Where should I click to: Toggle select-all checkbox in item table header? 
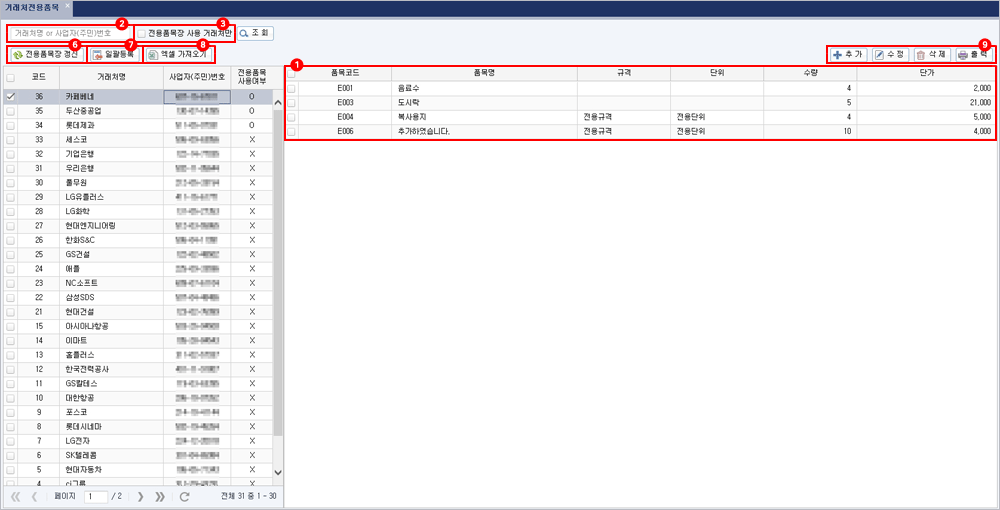point(291,73)
